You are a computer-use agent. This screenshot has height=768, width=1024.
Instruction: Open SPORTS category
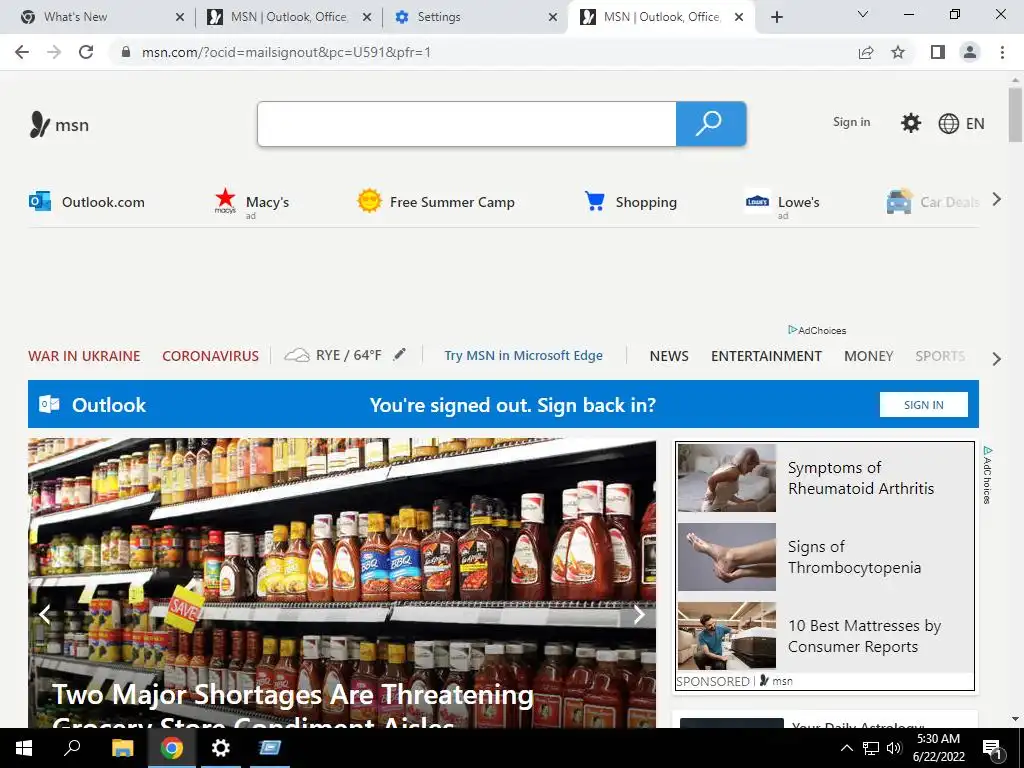pyautogui.click(x=940, y=356)
